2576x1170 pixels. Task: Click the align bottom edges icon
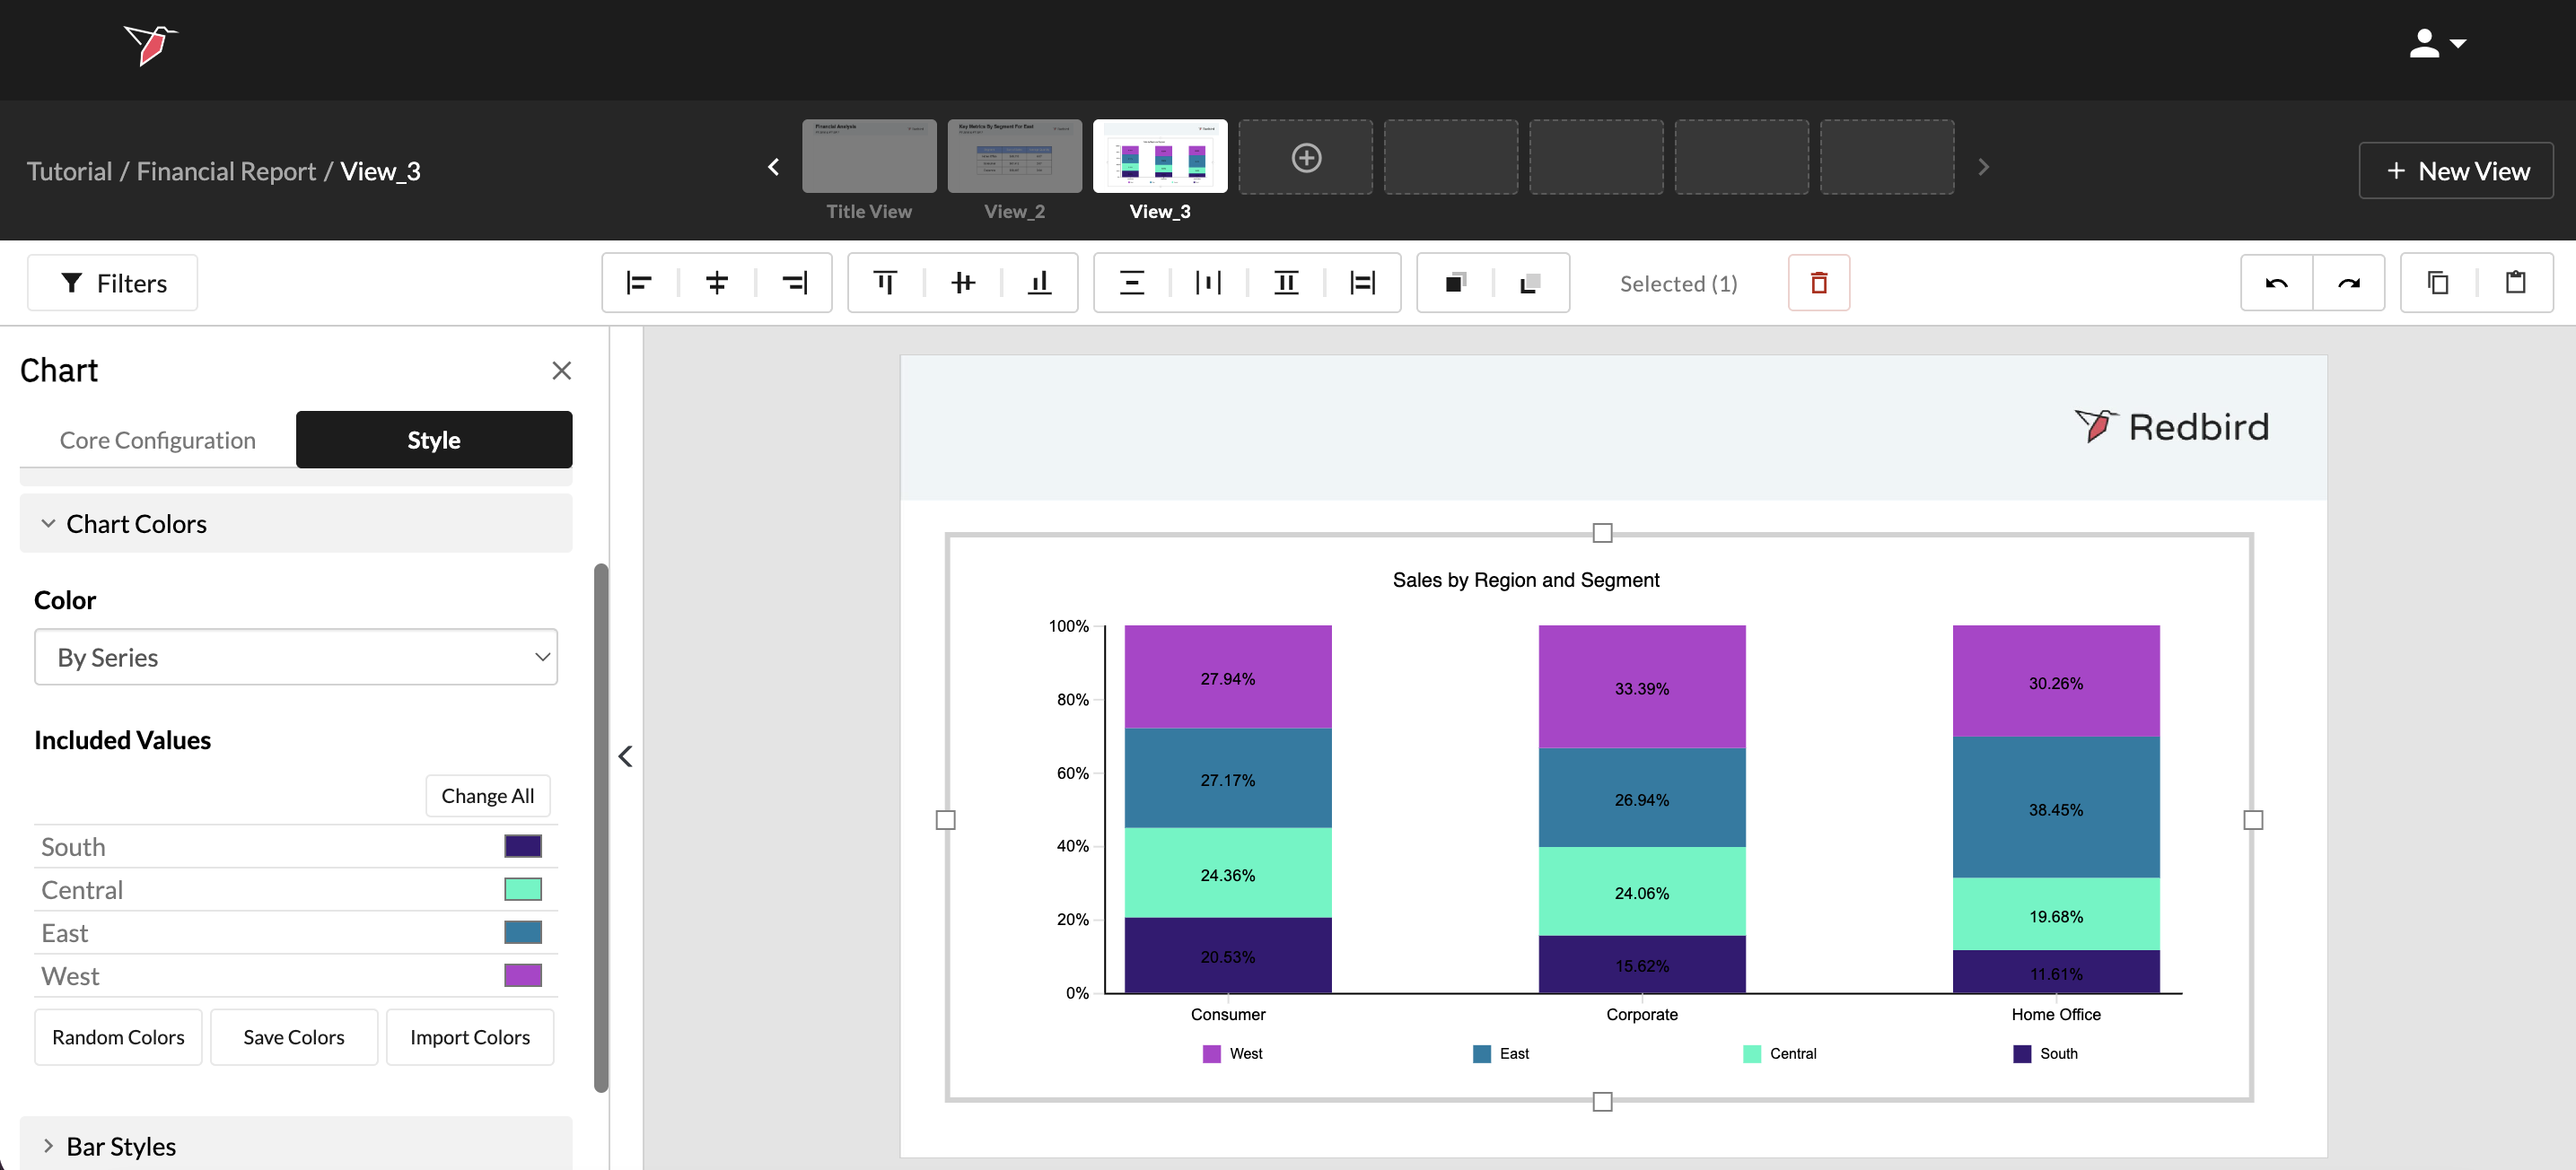1040,283
